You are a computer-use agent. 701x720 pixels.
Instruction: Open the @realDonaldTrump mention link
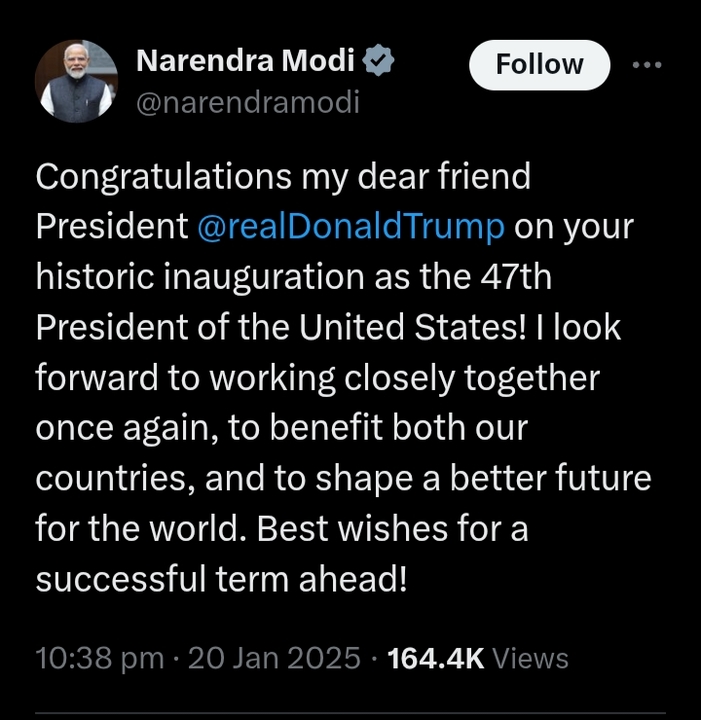coord(351,227)
